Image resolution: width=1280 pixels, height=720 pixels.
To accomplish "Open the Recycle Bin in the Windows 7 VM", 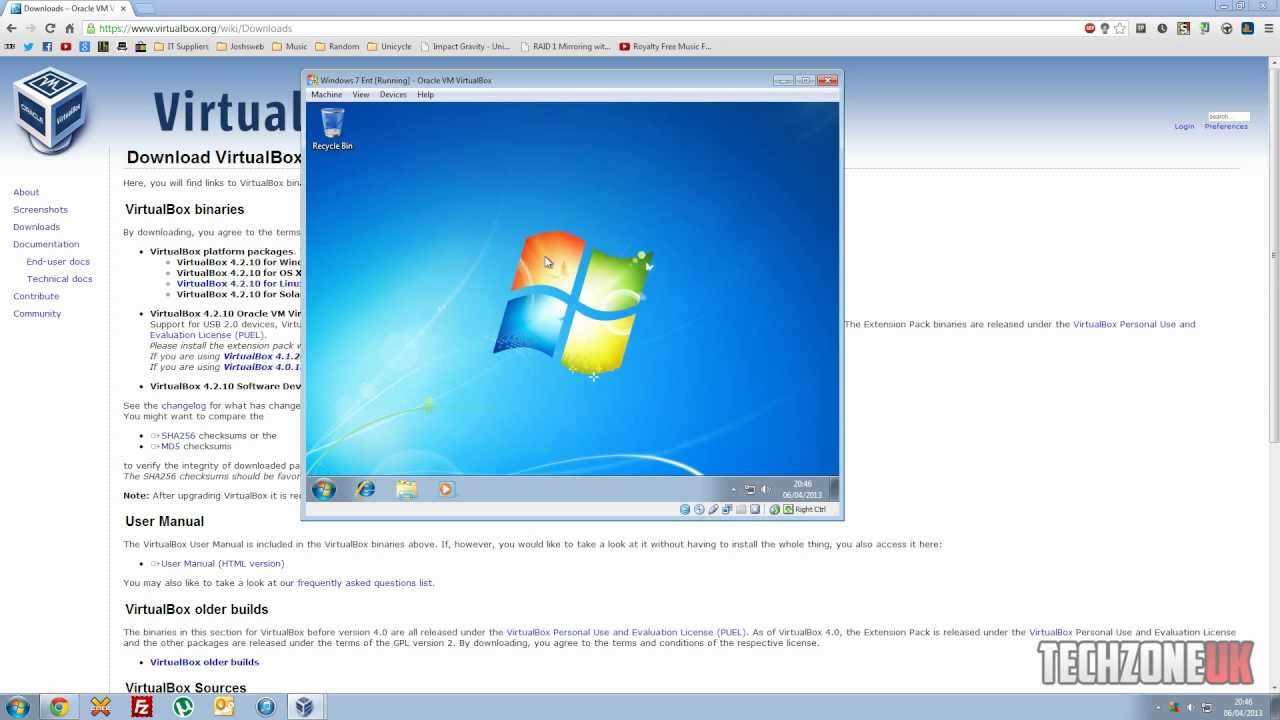I will click(x=332, y=129).
